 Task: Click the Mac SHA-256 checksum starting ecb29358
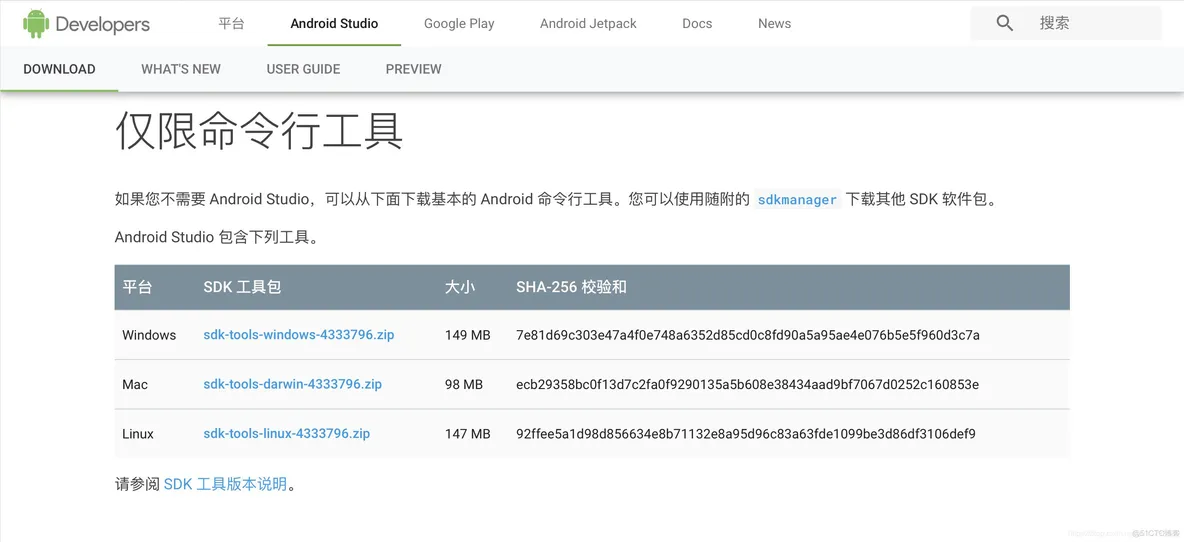click(x=748, y=384)
